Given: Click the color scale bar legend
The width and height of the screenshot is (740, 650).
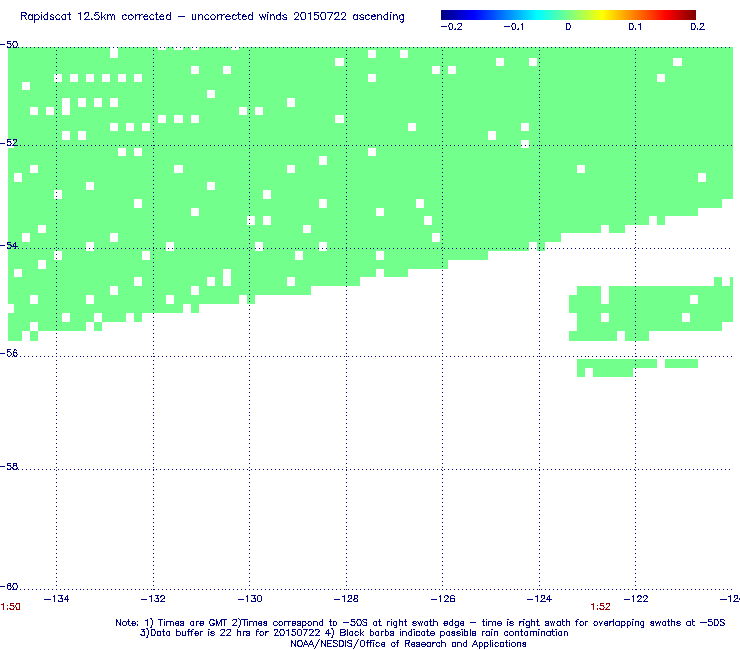Looking at the screenshot, I should [x=568, y=15].
